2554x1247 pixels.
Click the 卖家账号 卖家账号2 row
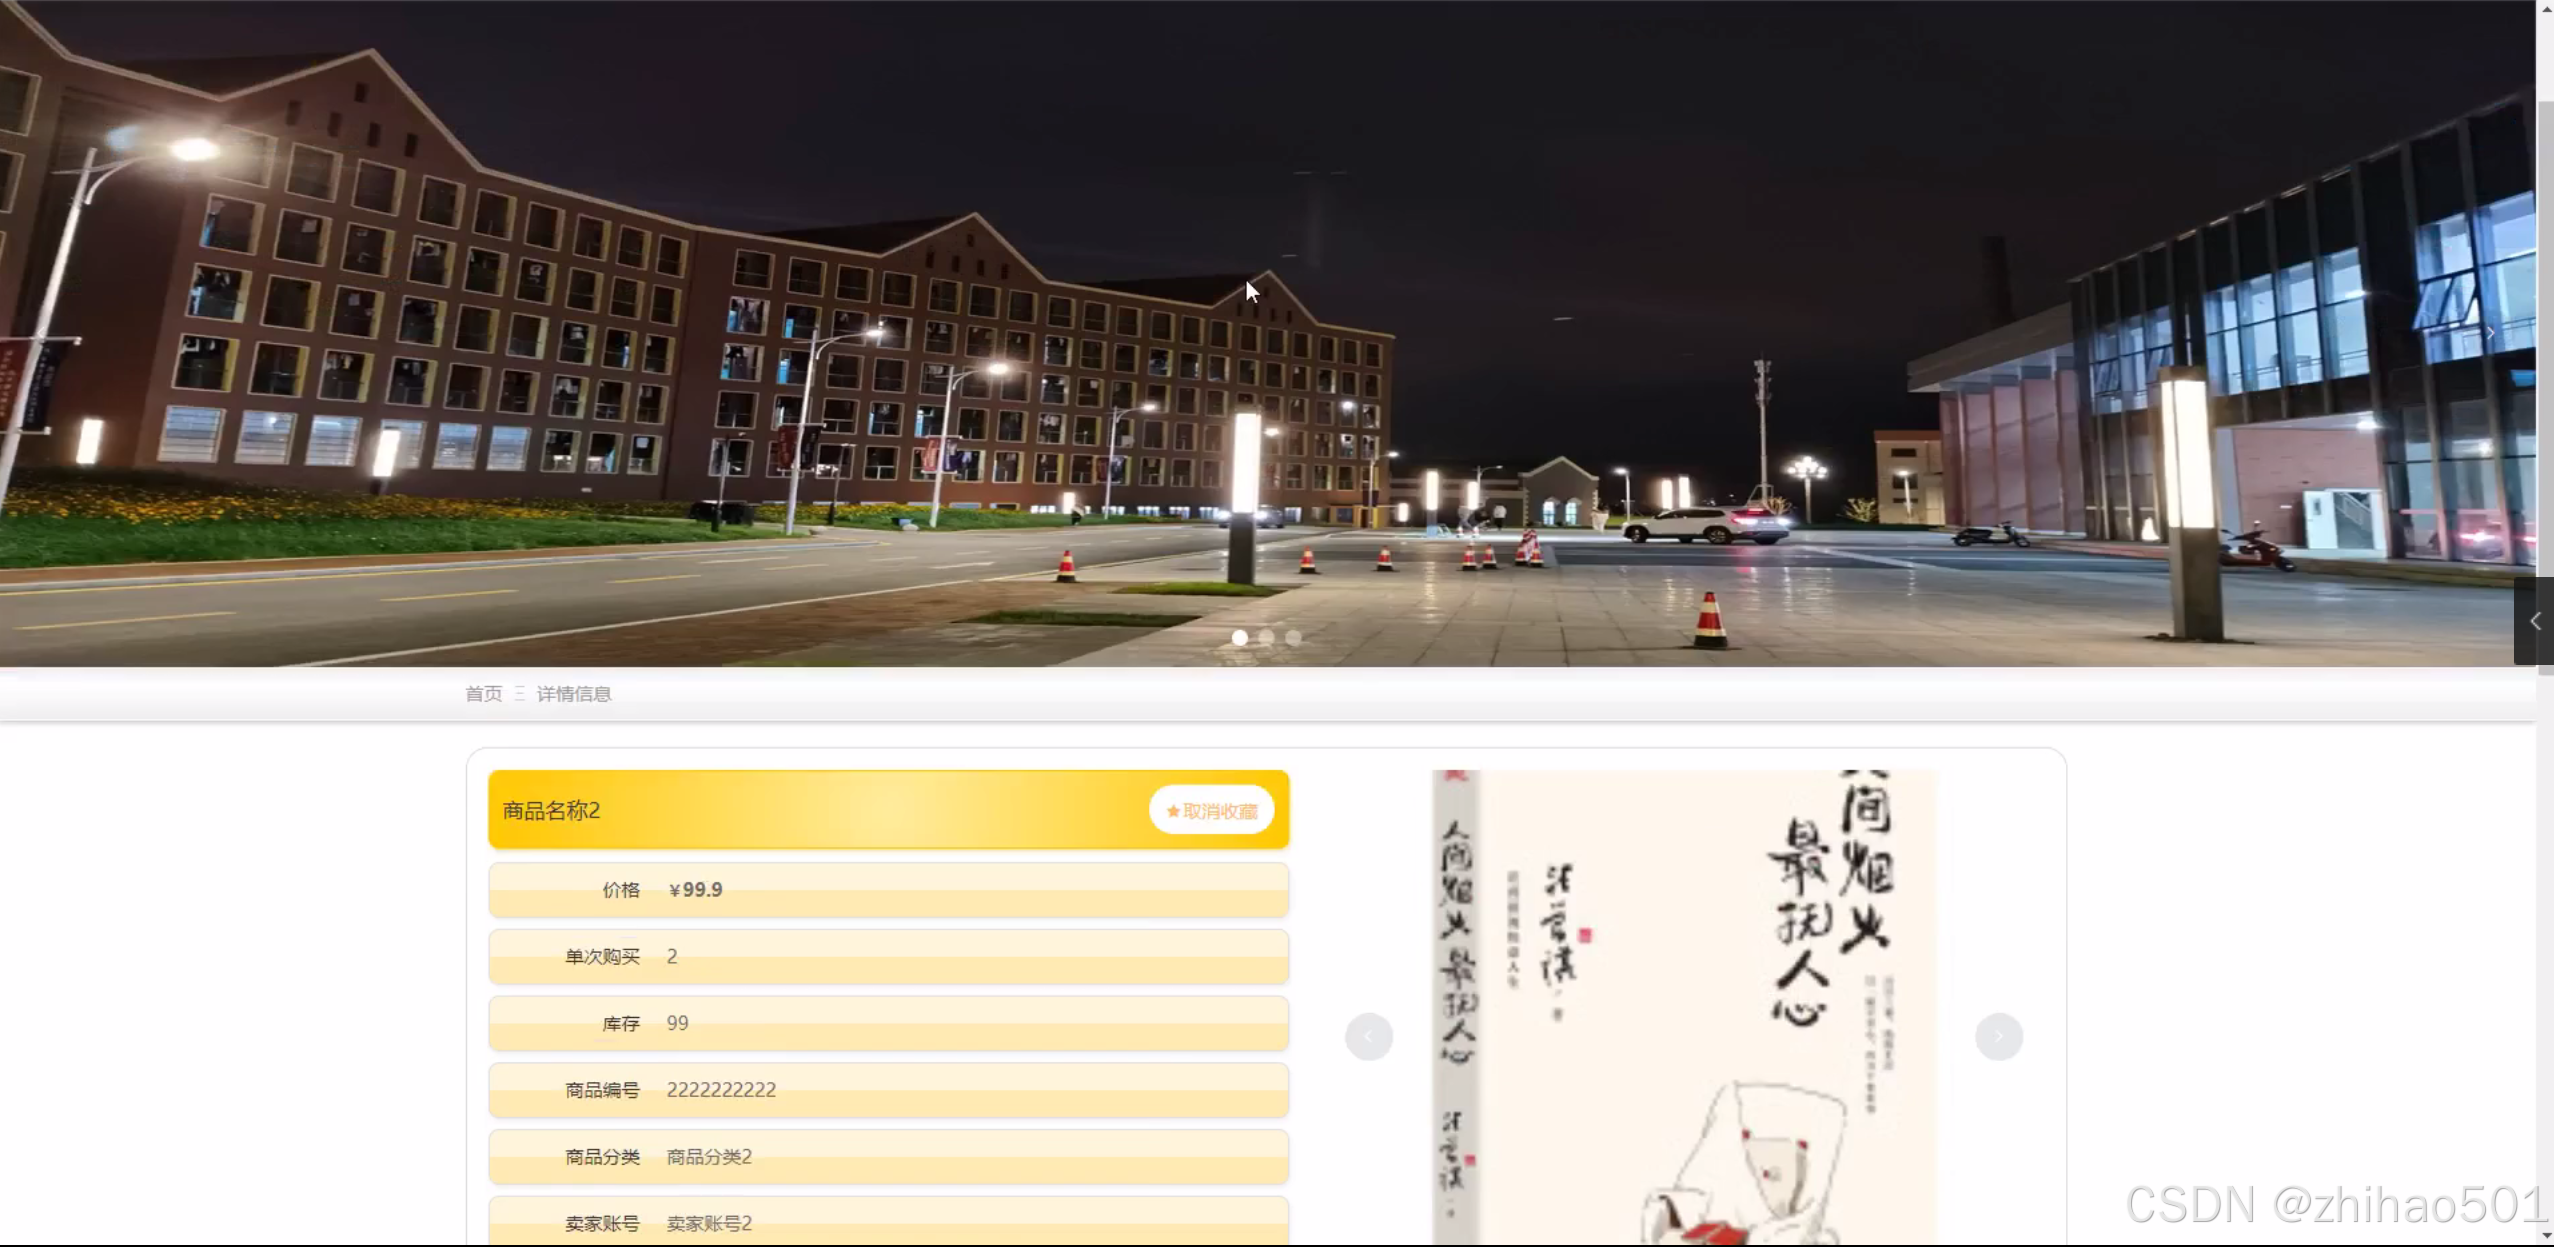[888, 1223]
